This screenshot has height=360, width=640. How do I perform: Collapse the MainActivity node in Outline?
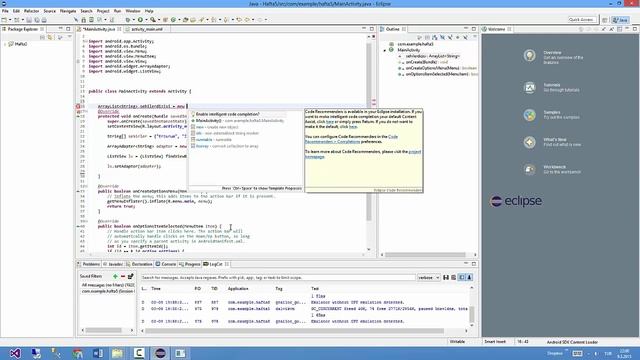[384, 50]
